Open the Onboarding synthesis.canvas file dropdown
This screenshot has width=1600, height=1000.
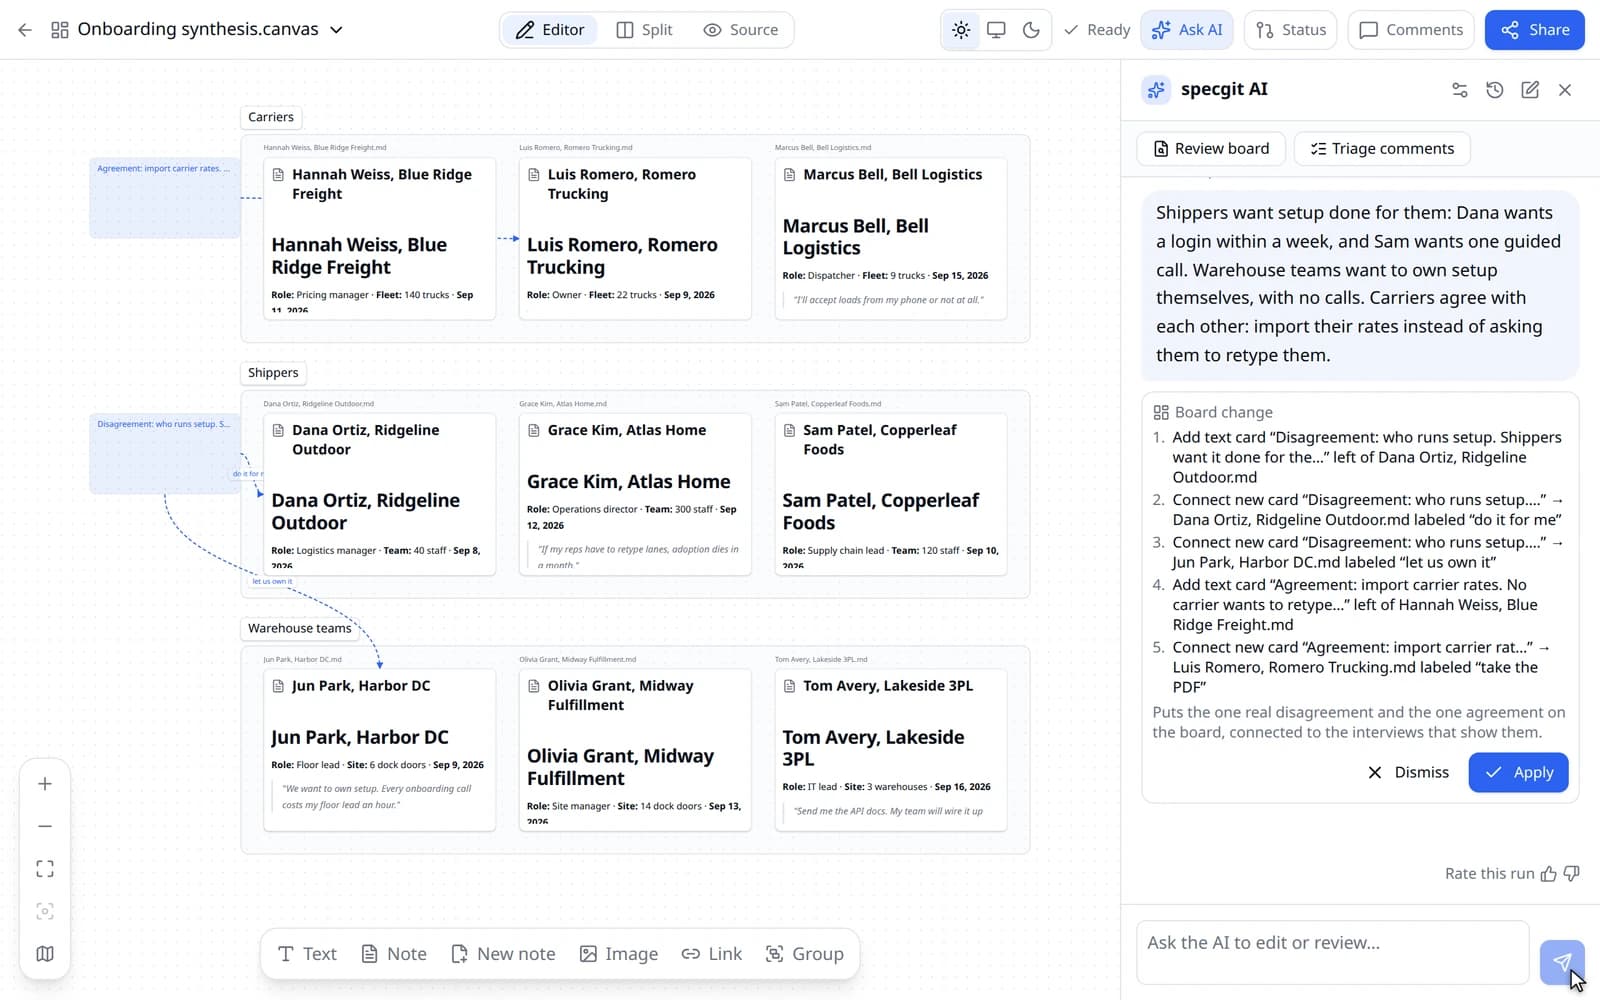pyautogui.click(x=337, y=30)
